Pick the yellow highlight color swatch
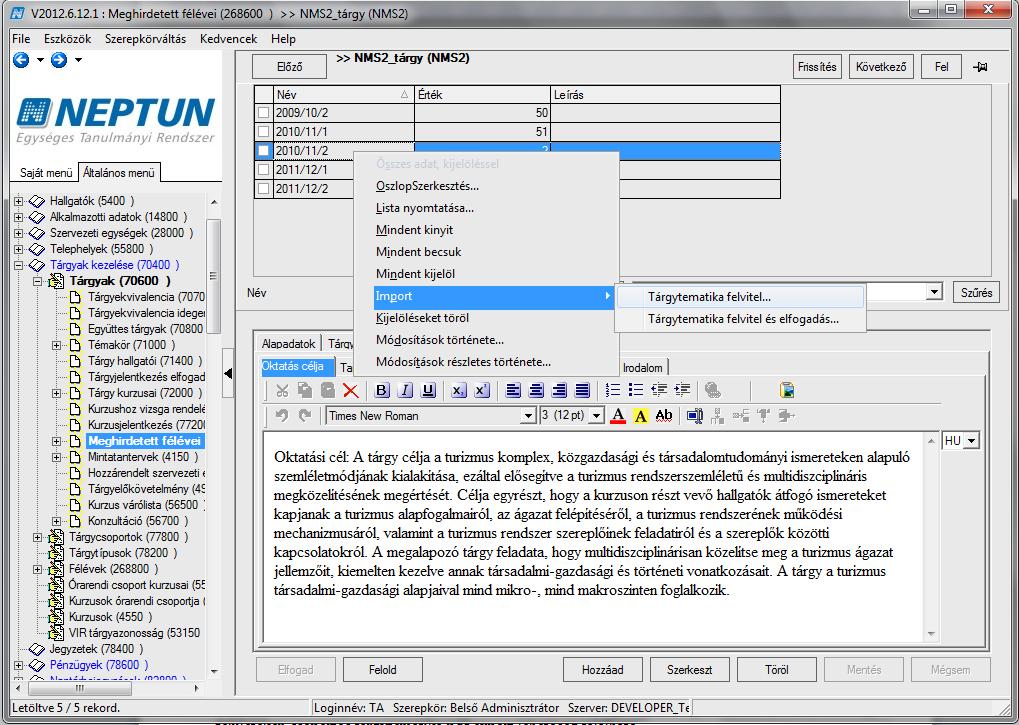The width and height of the screenshot is (1019, 725). click(x=641, y=416)
